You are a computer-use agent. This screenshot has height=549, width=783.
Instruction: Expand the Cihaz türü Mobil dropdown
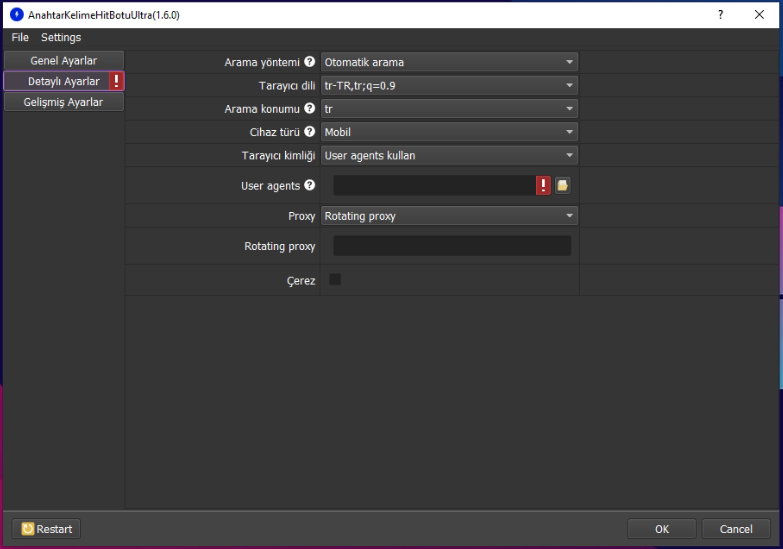(449, 132)
